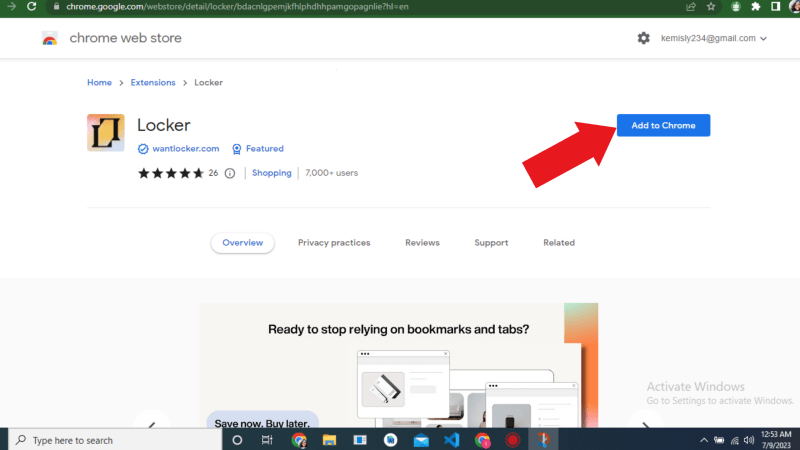Open the Extensions breadcrumb link
This screenshot has height=450, width=800.
pos(153,83)
